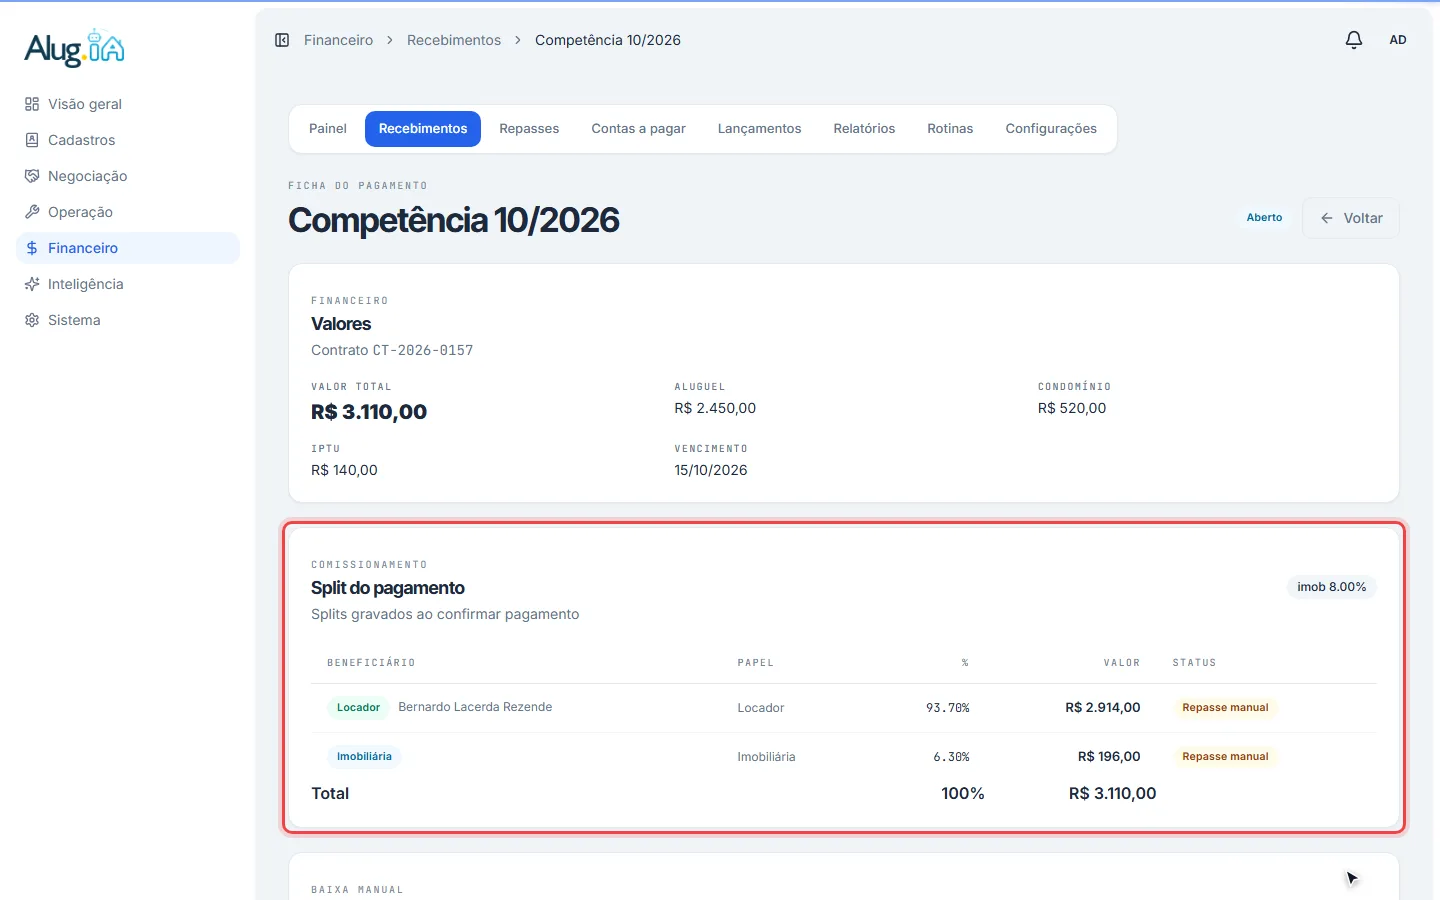
Task: Switch to Painel tab
Action: click(x=328, y=129)
